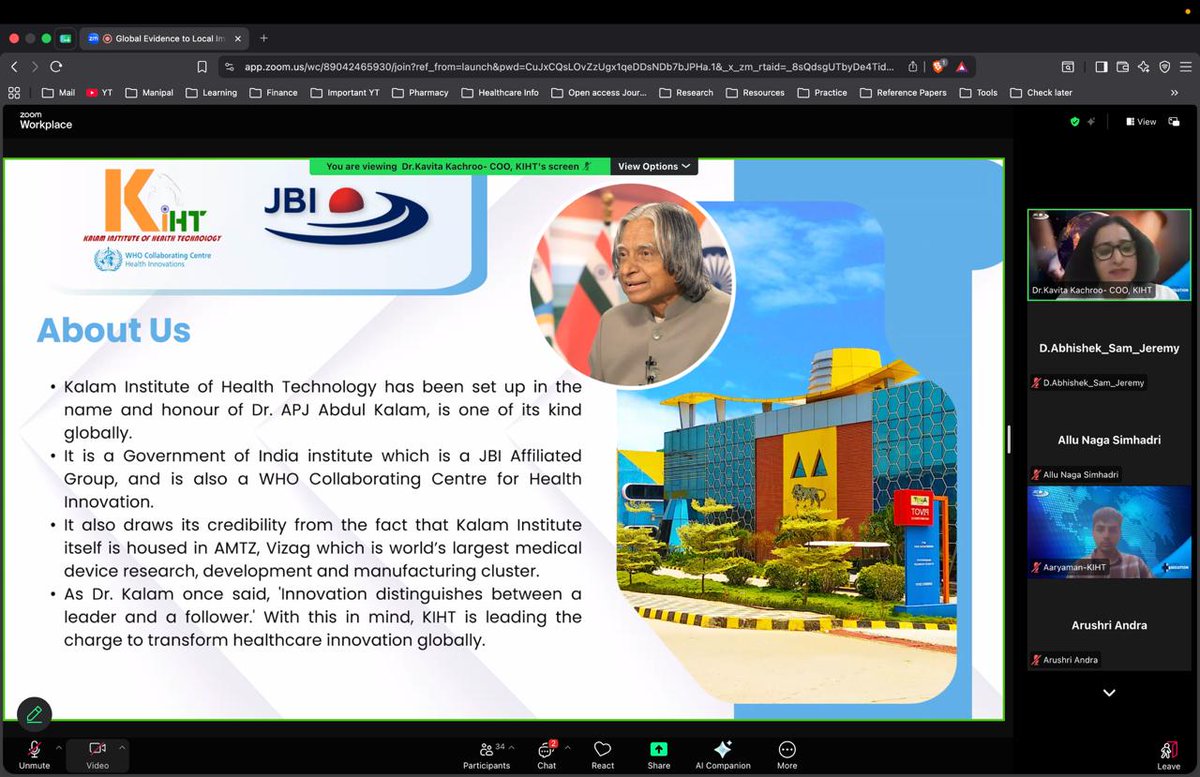Go back in the browser
The image size is (1200, 777).
pyautogui.click(x=14, y=66)
